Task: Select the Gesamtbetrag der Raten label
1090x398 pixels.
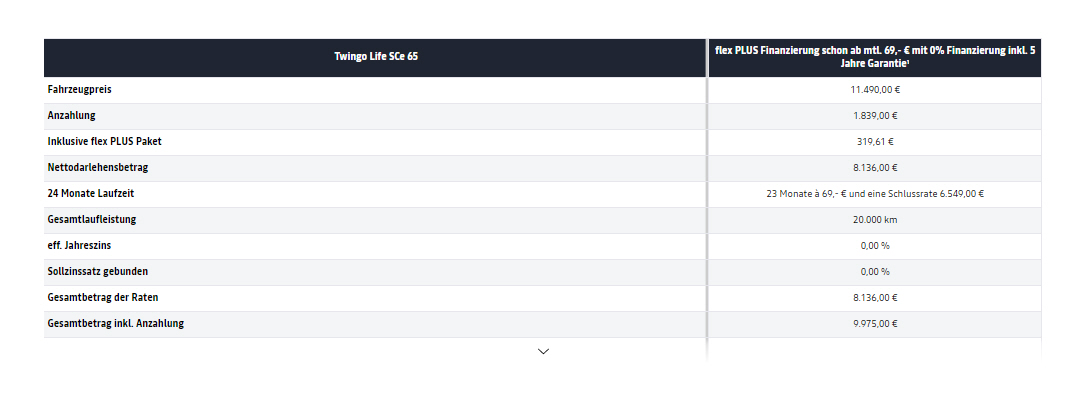Action: pos(103,297)
